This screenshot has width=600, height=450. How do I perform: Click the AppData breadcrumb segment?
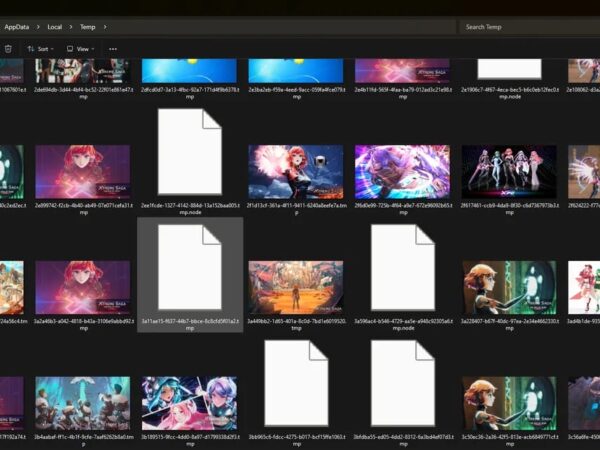(x=18, y=26)
